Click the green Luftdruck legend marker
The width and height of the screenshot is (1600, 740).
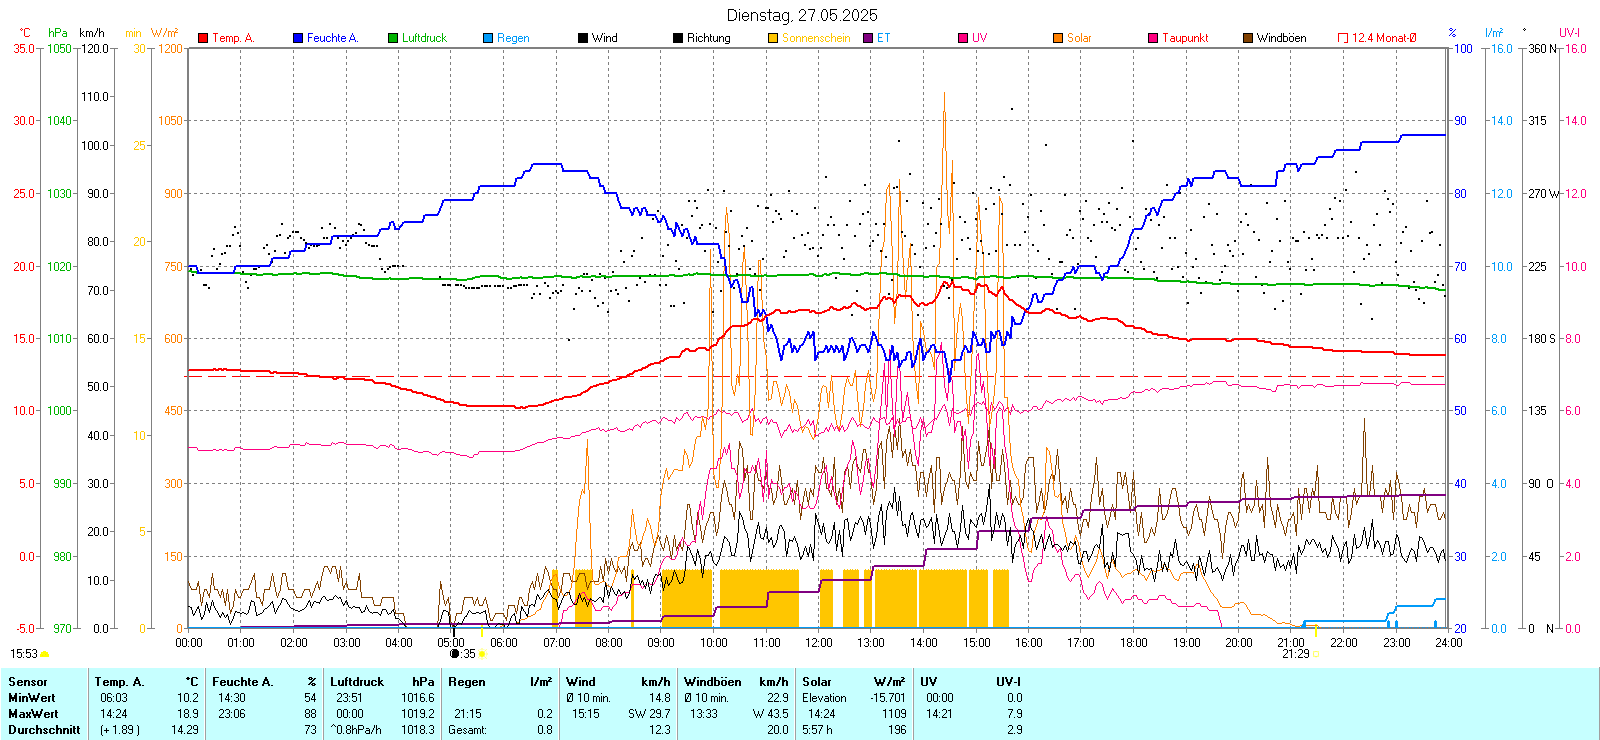click(x=393, y=38)
